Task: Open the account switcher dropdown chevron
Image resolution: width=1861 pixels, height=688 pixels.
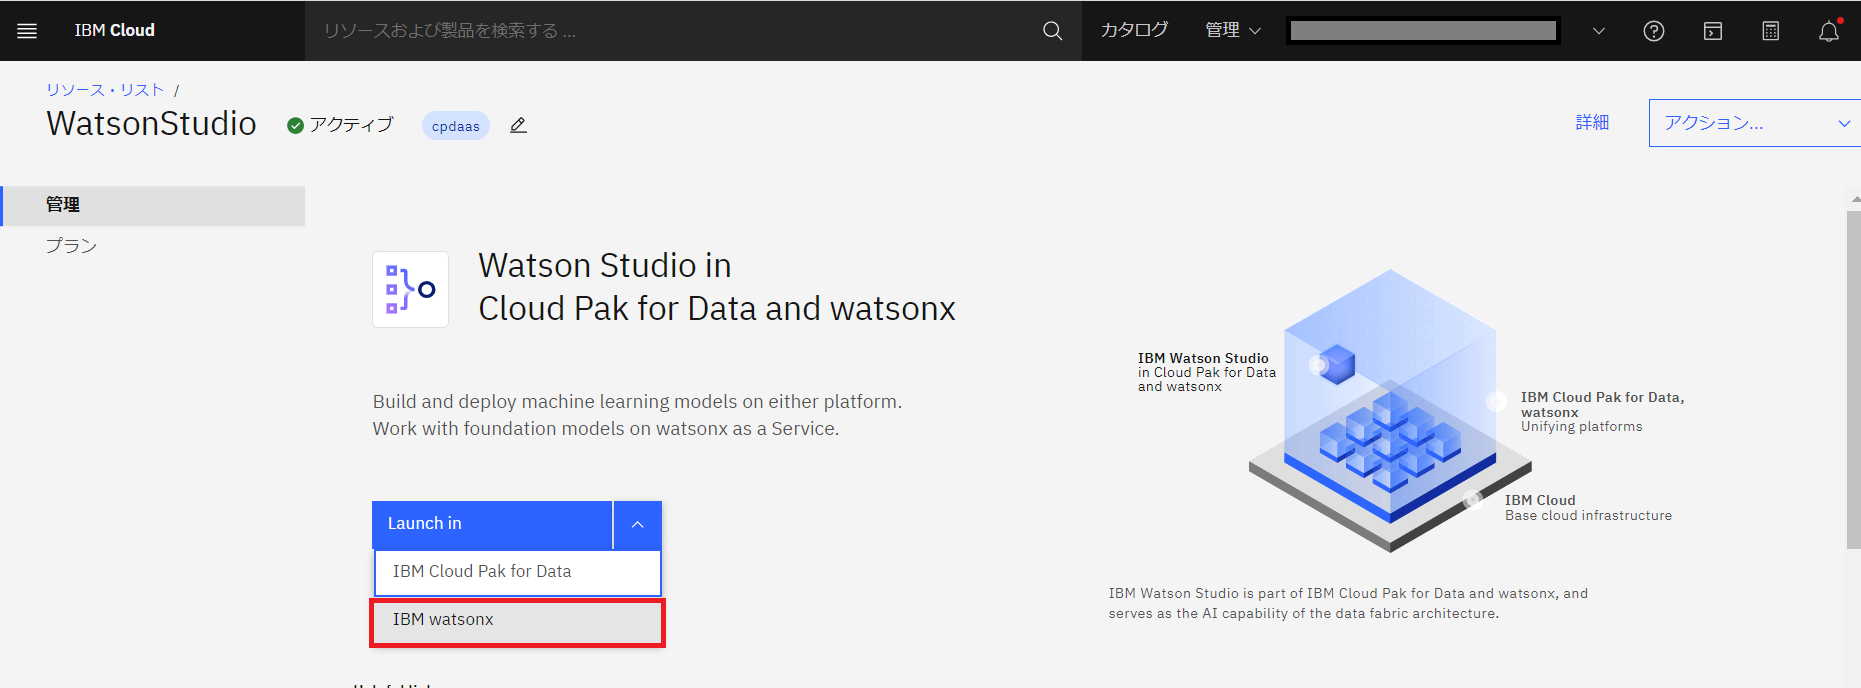Action: 1599,31
